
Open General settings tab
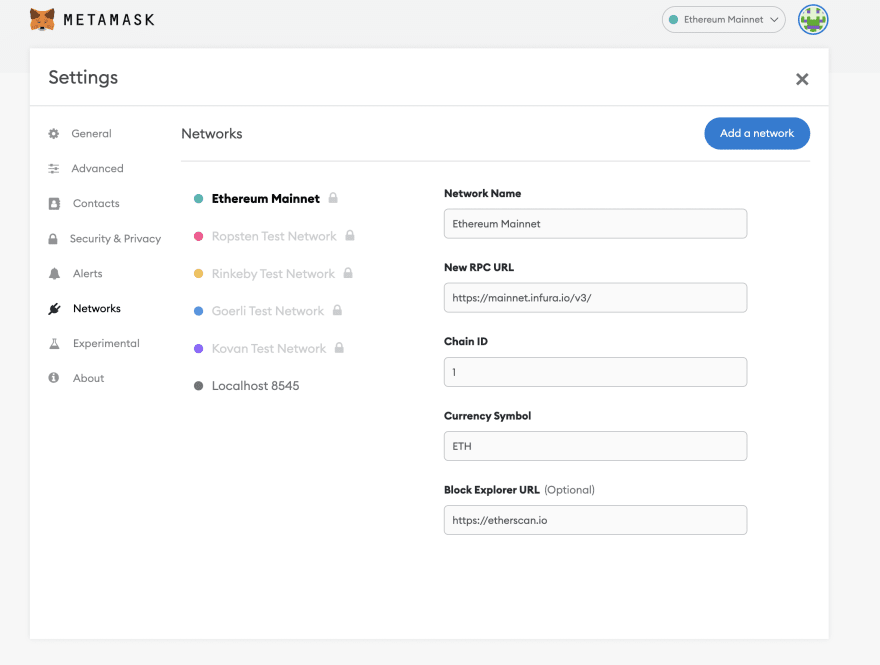click(91, 134)
